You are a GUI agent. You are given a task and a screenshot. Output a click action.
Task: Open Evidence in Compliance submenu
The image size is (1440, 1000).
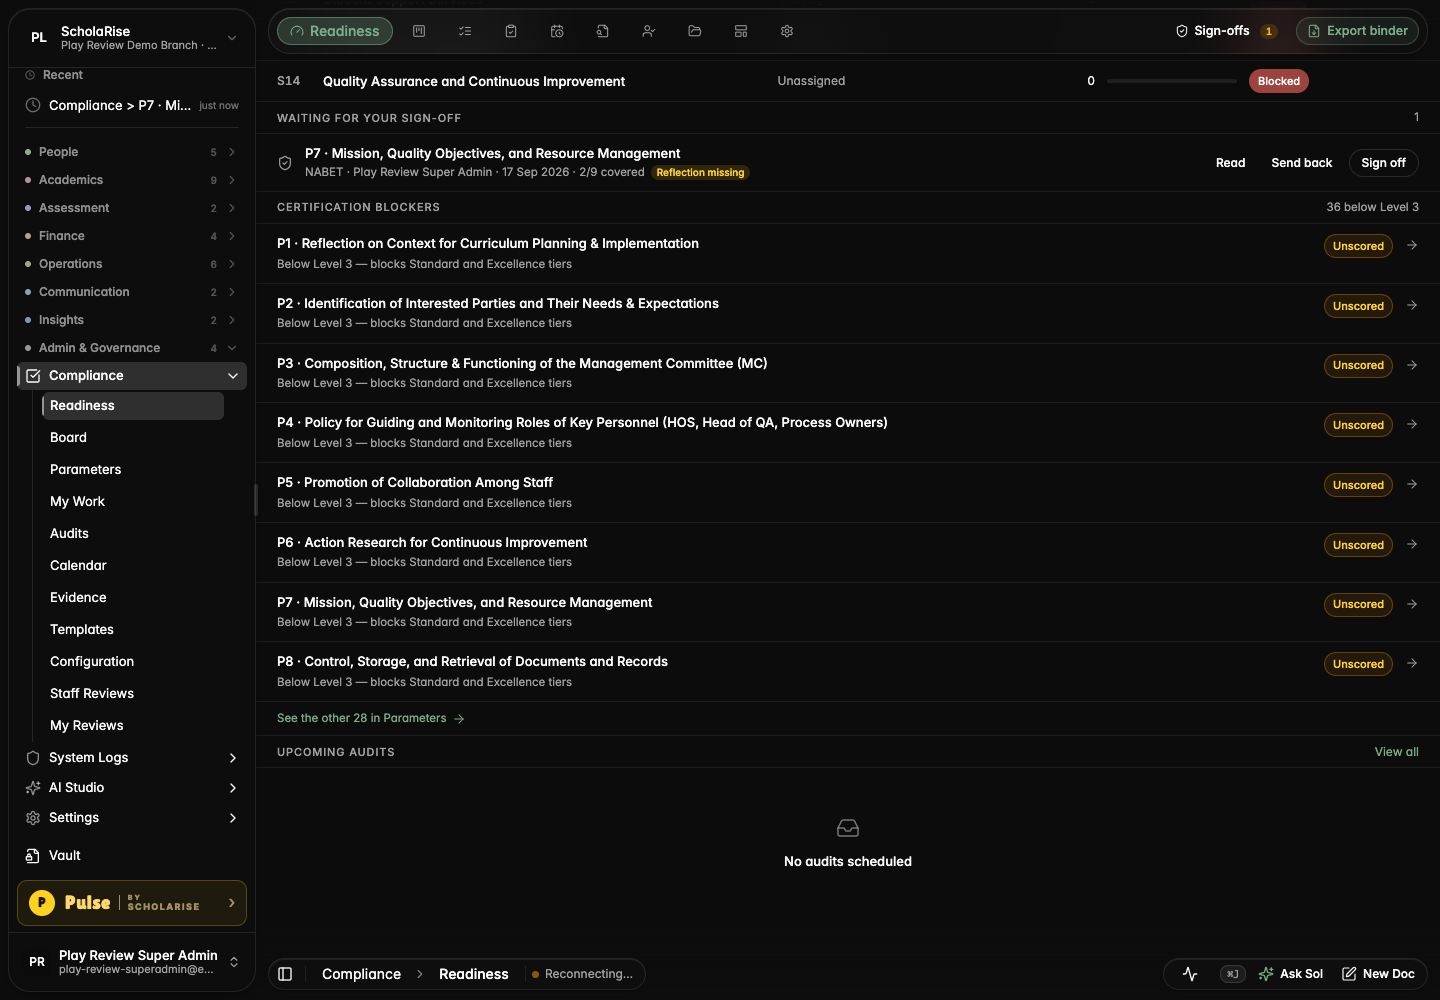132,598
